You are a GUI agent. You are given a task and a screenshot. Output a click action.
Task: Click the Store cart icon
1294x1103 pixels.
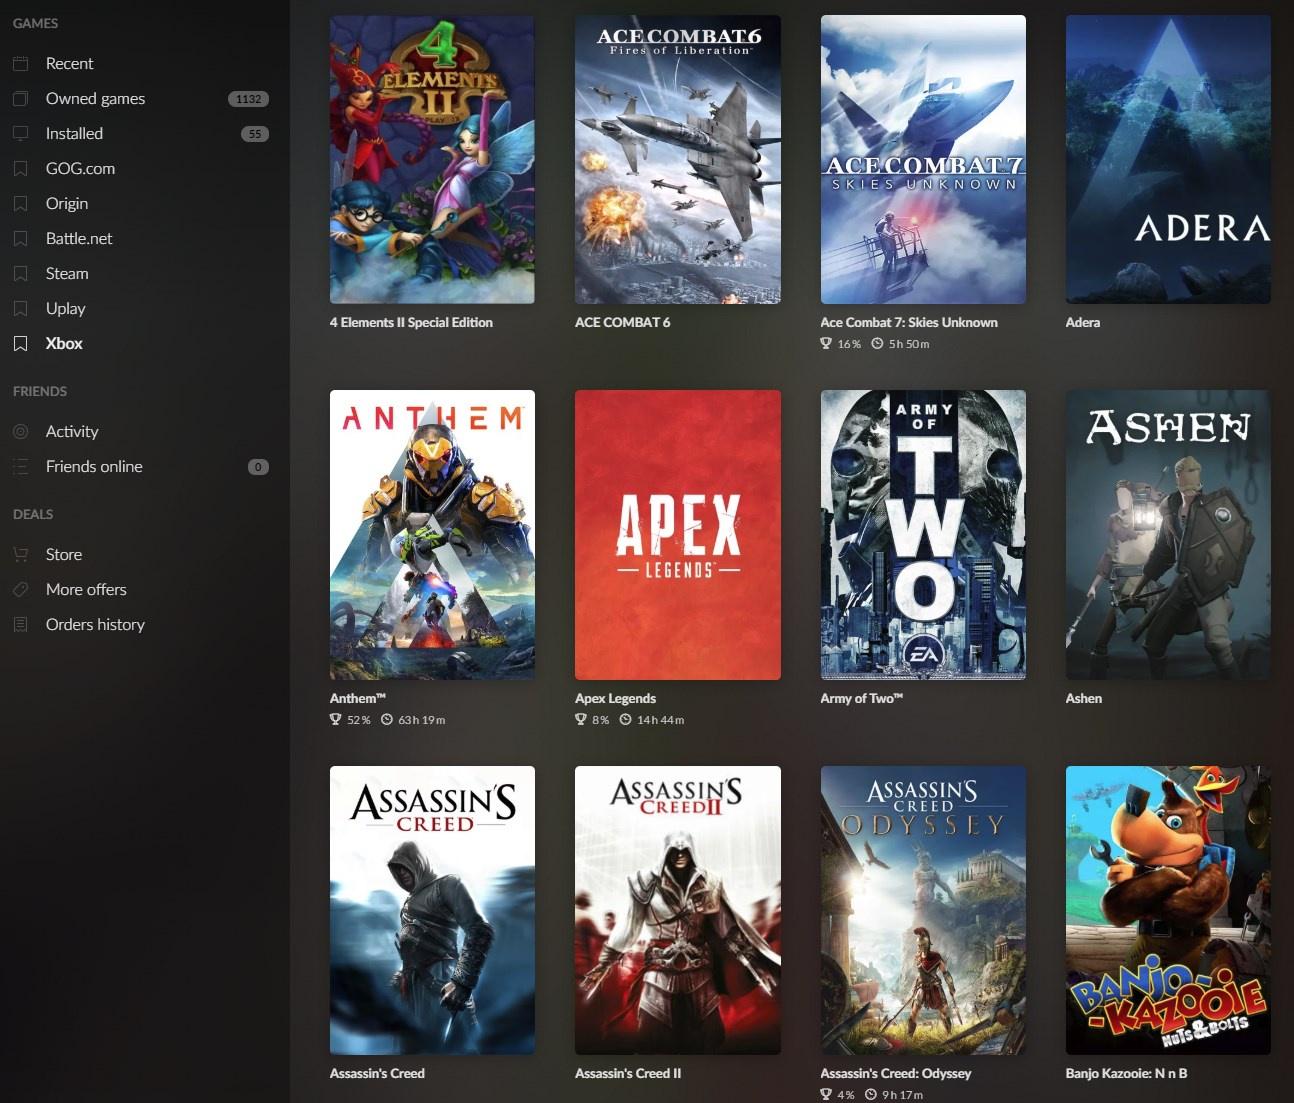[x=20, y=555]
